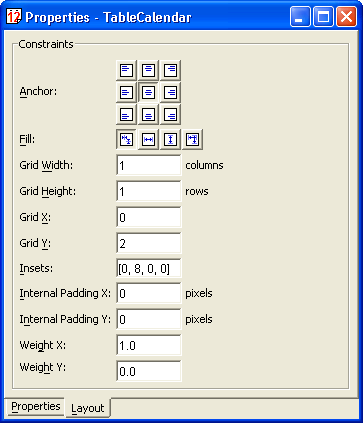Select the middle-left anchor button

tap(126, 92)
